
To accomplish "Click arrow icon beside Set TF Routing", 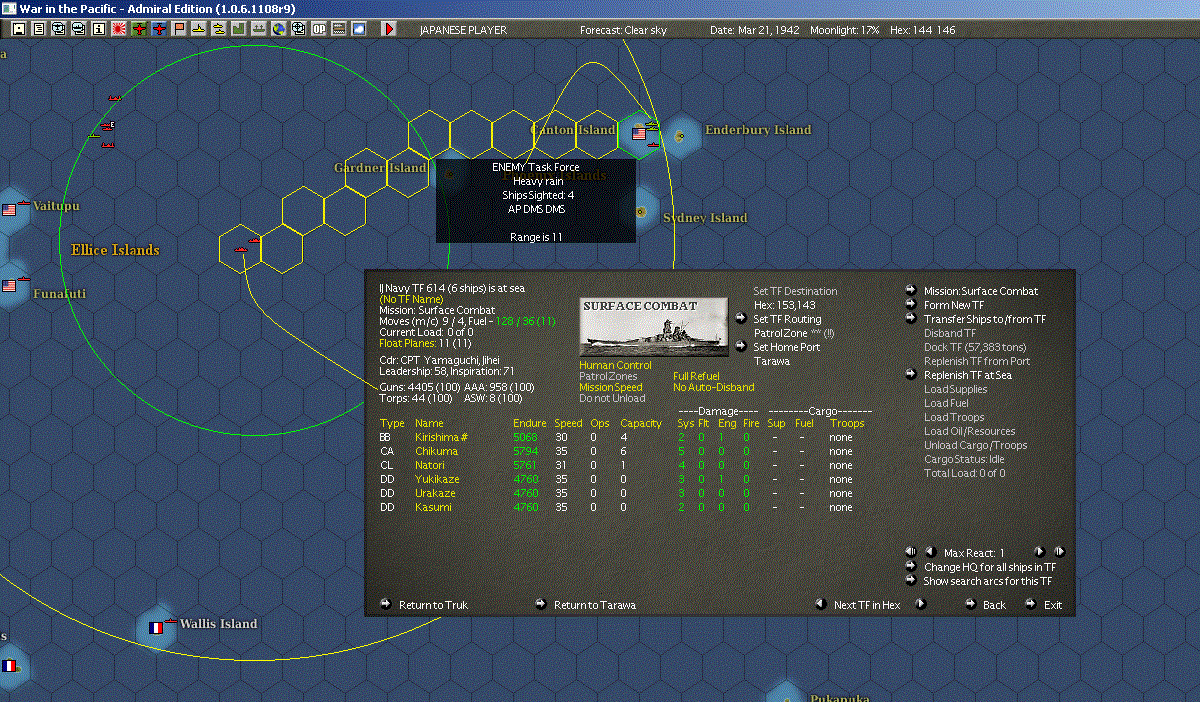I will click(x=740, y=319).
